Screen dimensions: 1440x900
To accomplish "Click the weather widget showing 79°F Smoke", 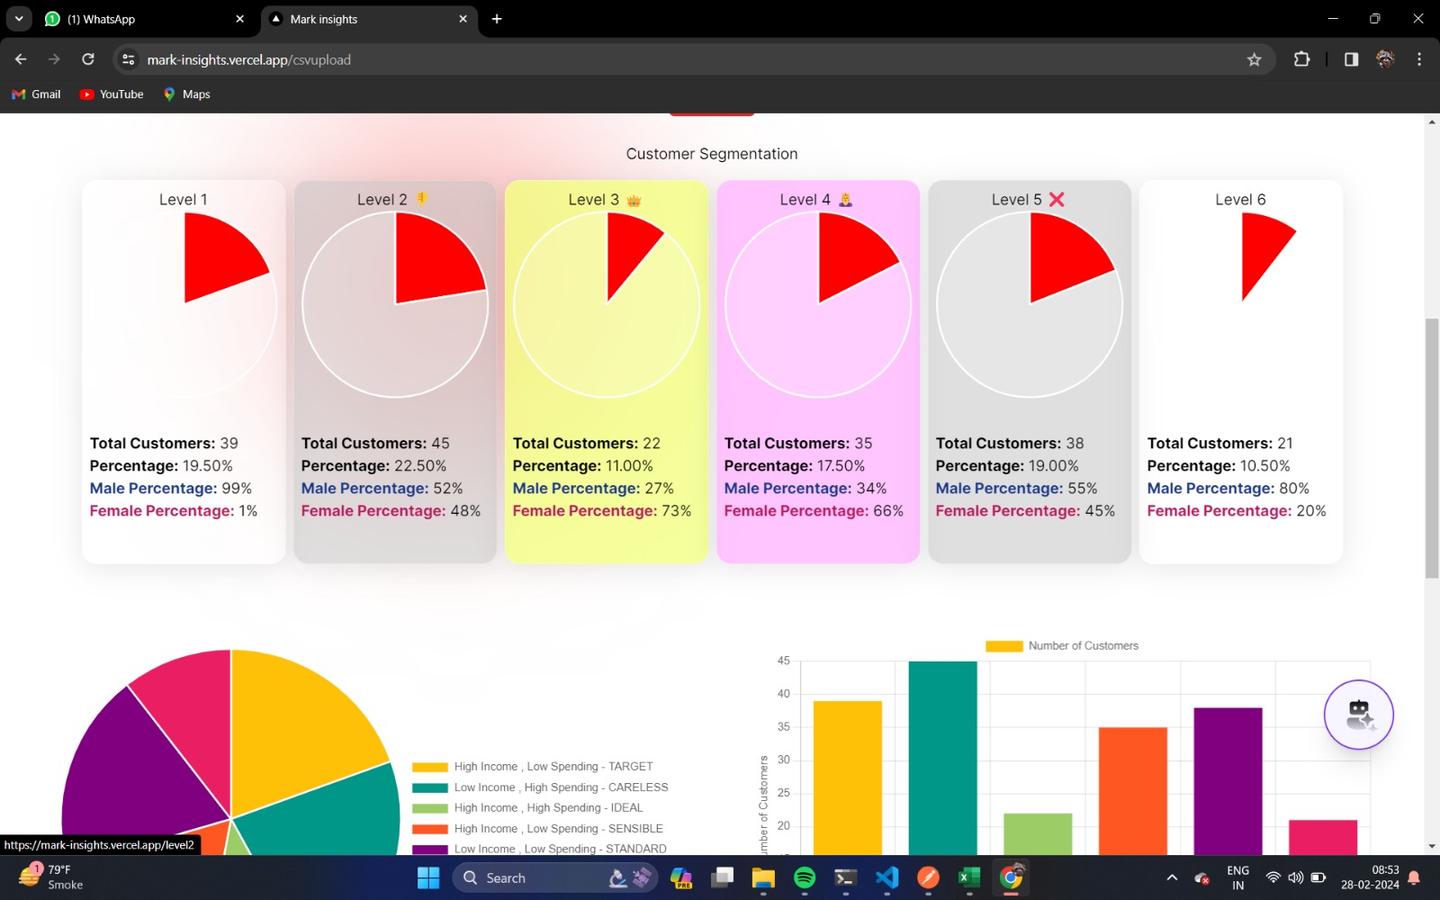I will [52, 877].
